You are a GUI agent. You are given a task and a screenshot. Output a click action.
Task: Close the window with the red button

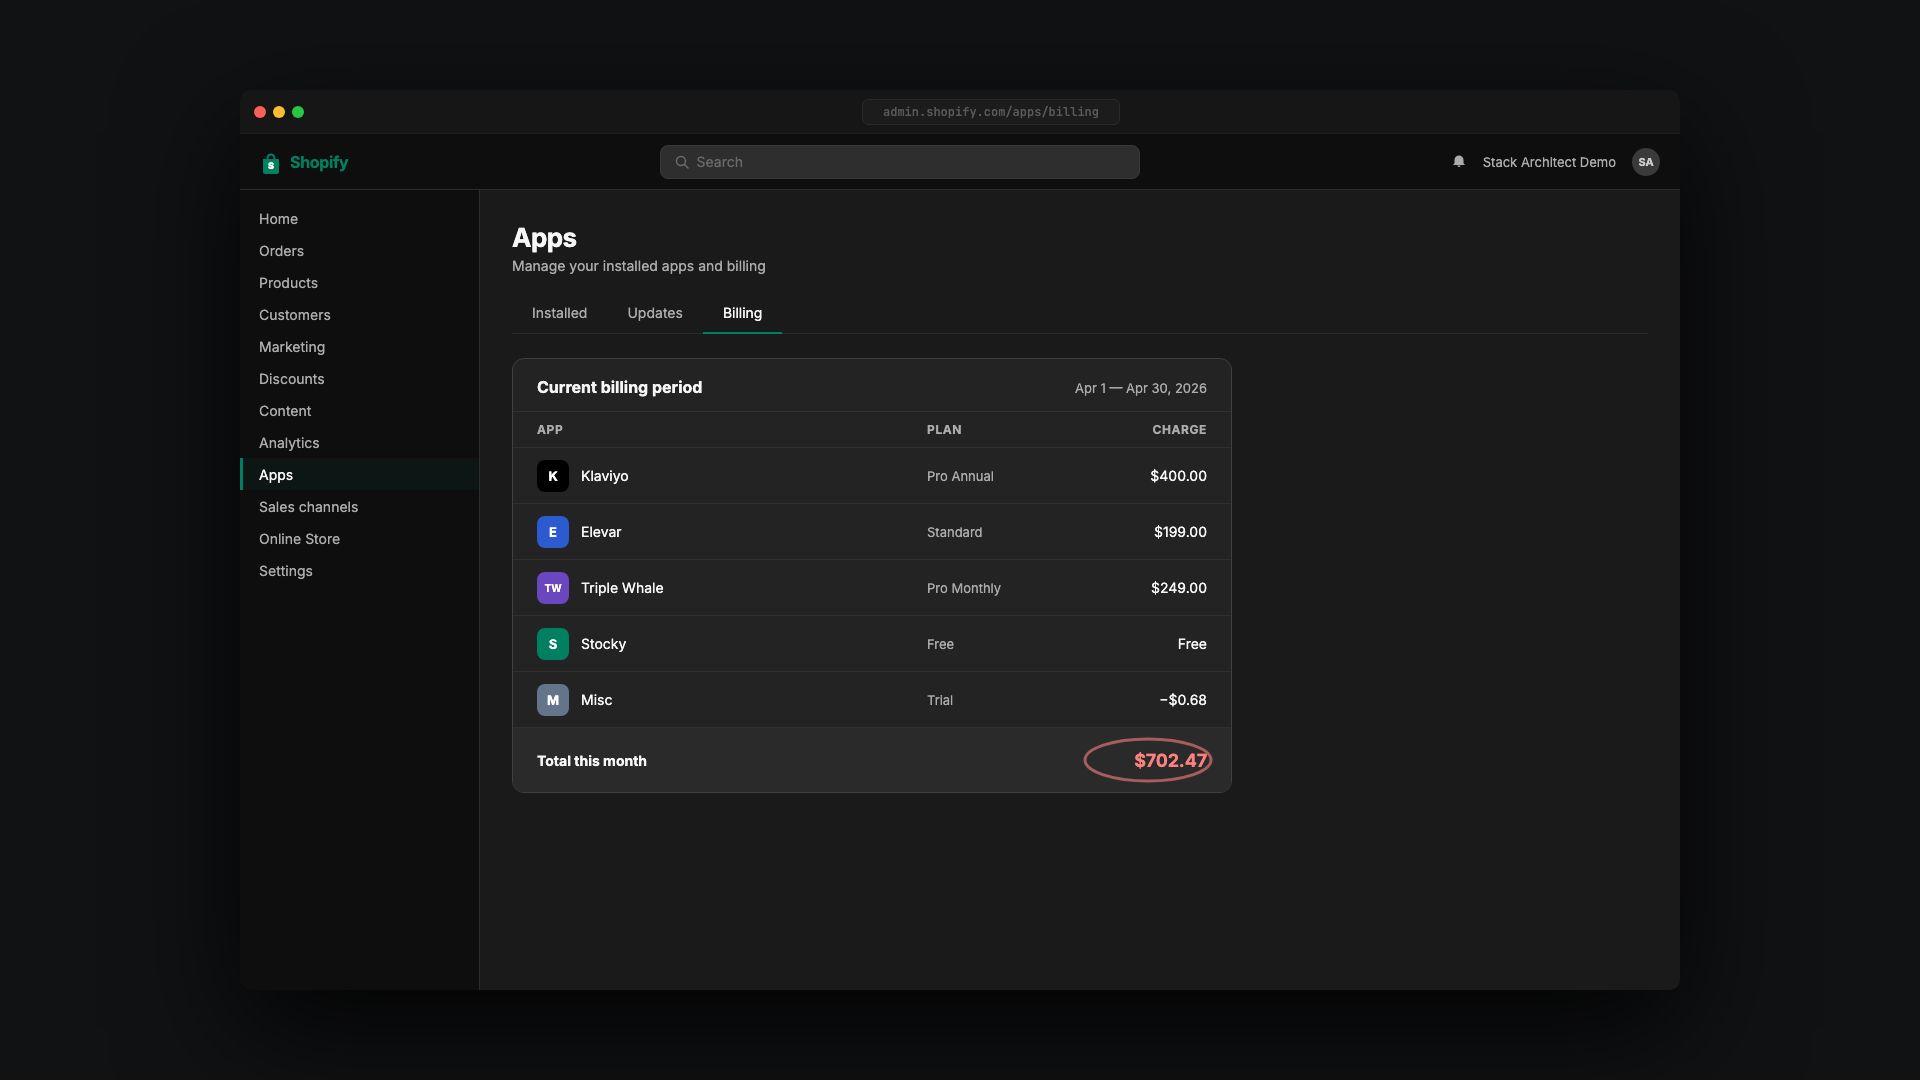260,112
